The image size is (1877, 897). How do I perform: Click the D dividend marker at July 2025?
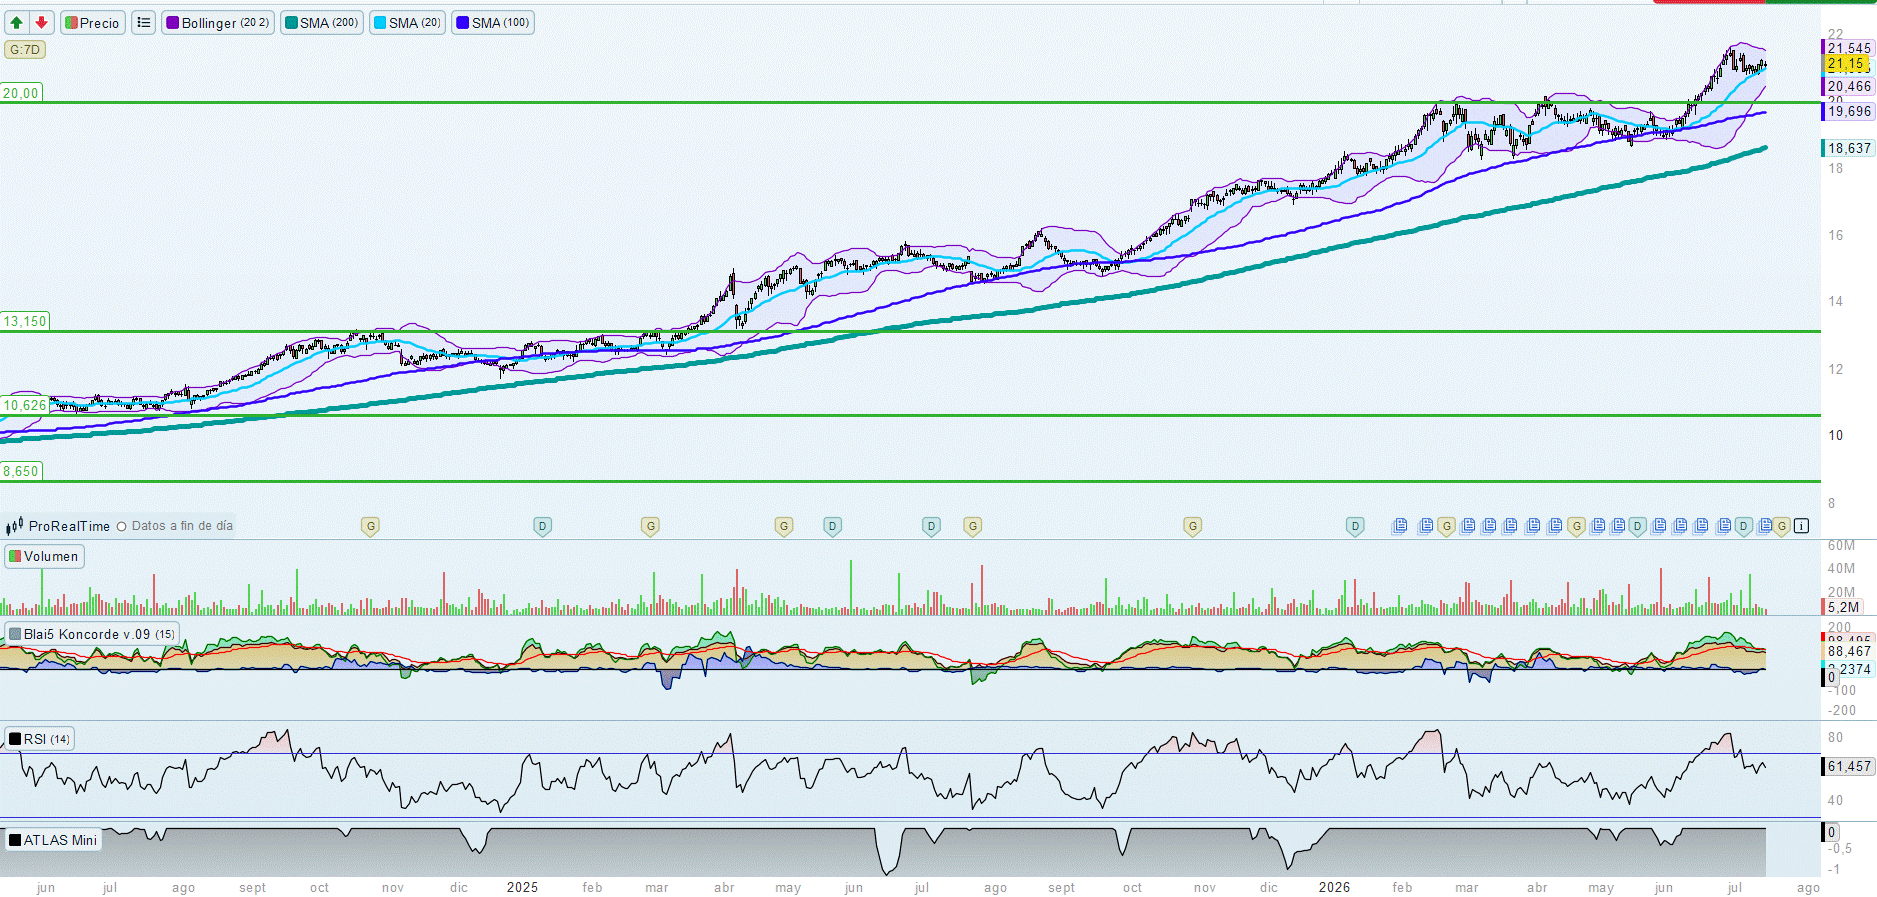point(931,526)
